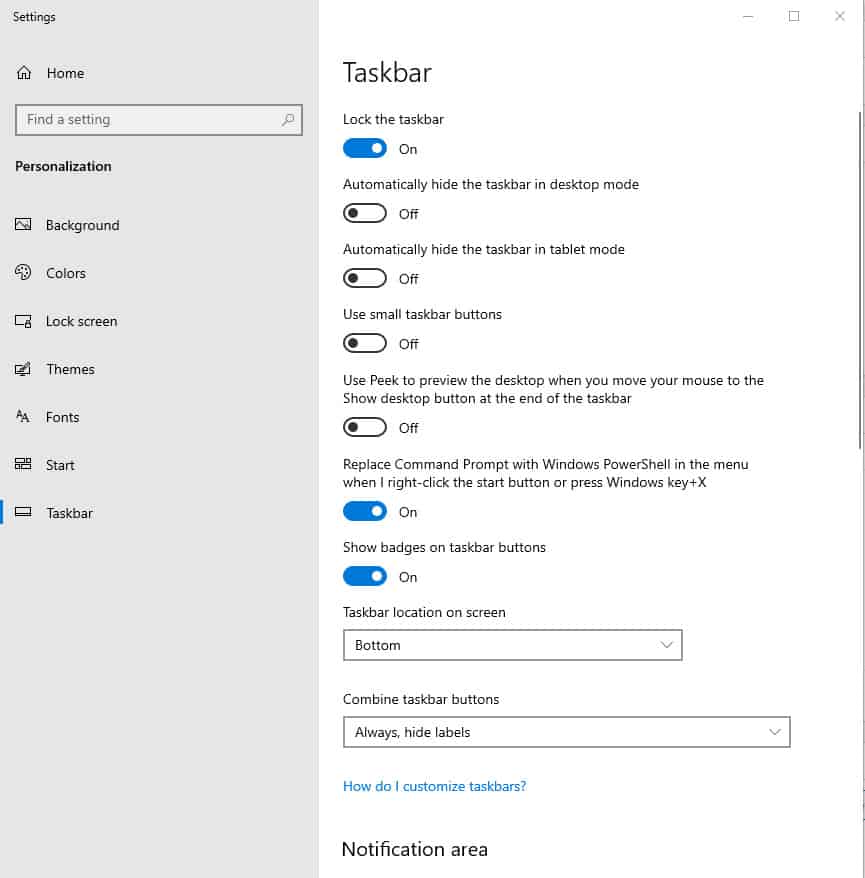Enable auto-hide taskbar in tablet mode
The width and height of the screenshot is (865, 878).
(x=364, y=278)
